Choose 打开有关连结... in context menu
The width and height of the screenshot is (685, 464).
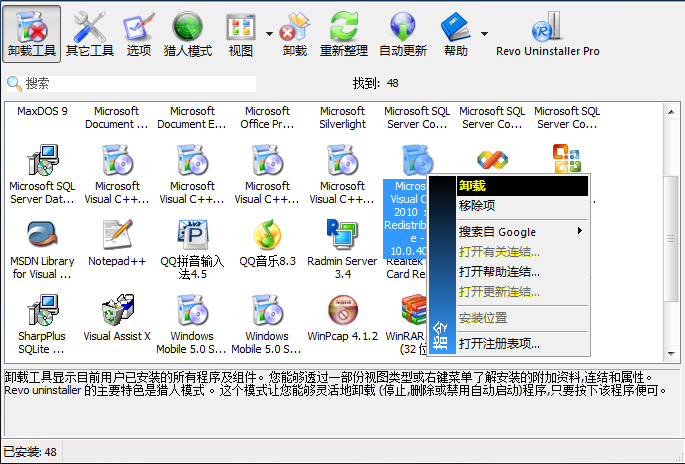(522, 252)
